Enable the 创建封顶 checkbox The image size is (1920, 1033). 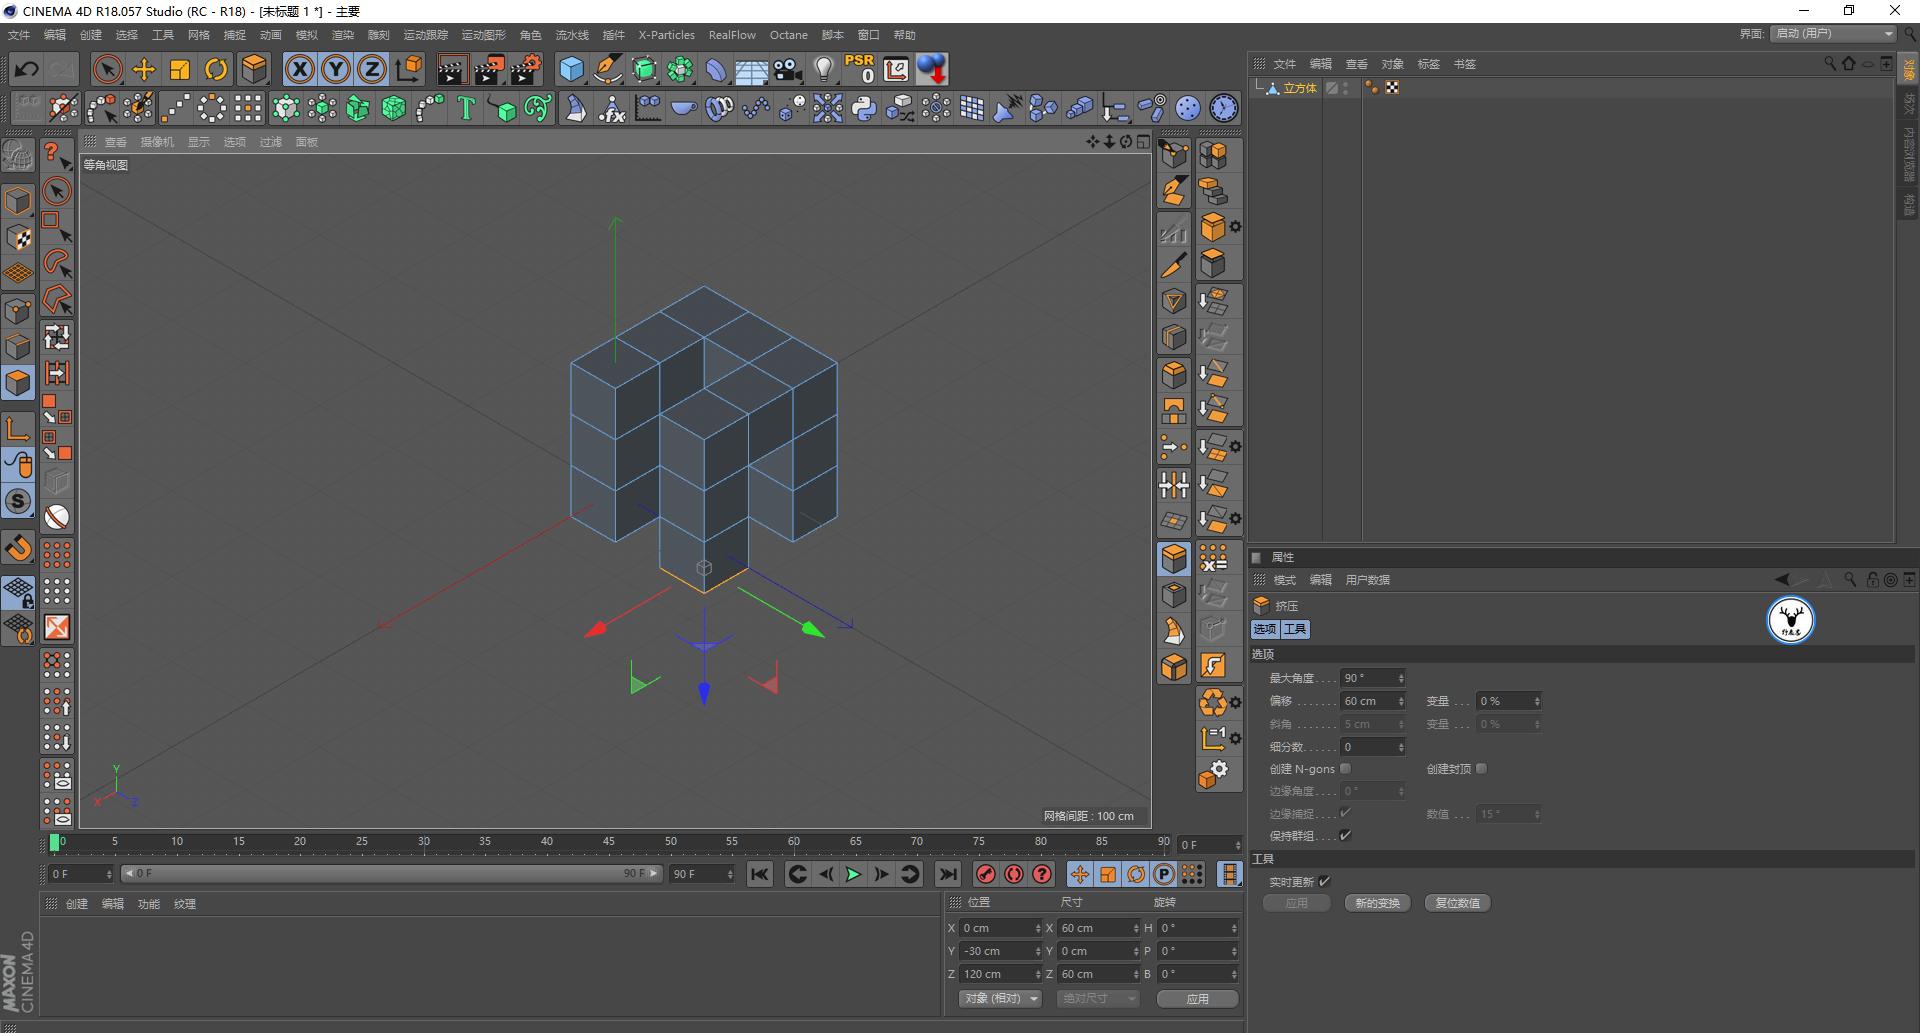pyautogui.click(x=1481, y=769)
